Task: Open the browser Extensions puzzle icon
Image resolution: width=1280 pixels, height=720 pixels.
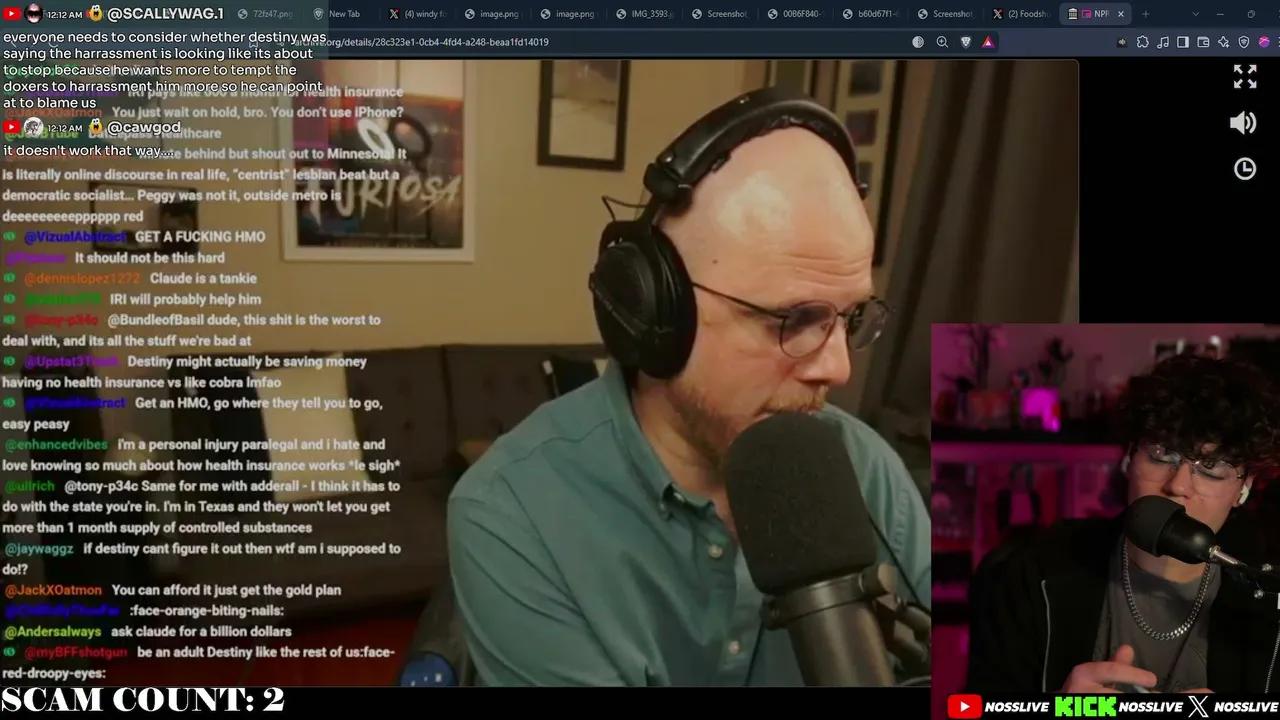Action: pyautogui.click(x=1142, y=42)
